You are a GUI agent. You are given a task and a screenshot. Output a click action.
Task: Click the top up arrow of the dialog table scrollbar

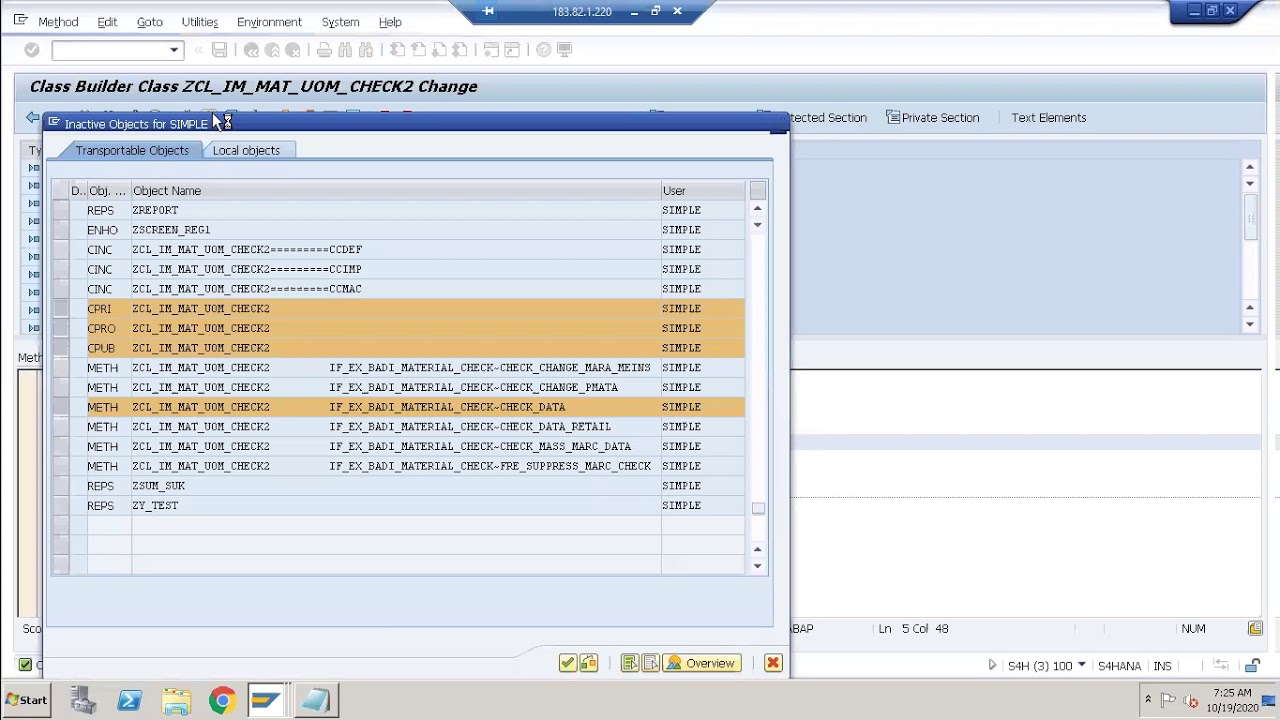coord(757,209)
